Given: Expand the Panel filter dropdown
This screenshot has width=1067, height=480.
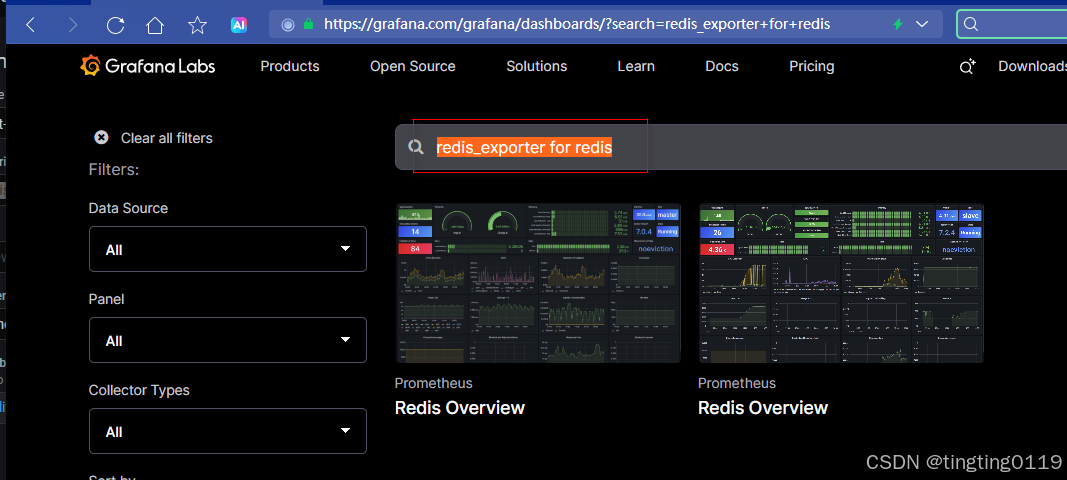Looking at the screenshot, I should pyautogui.click(x=228, y=340).
